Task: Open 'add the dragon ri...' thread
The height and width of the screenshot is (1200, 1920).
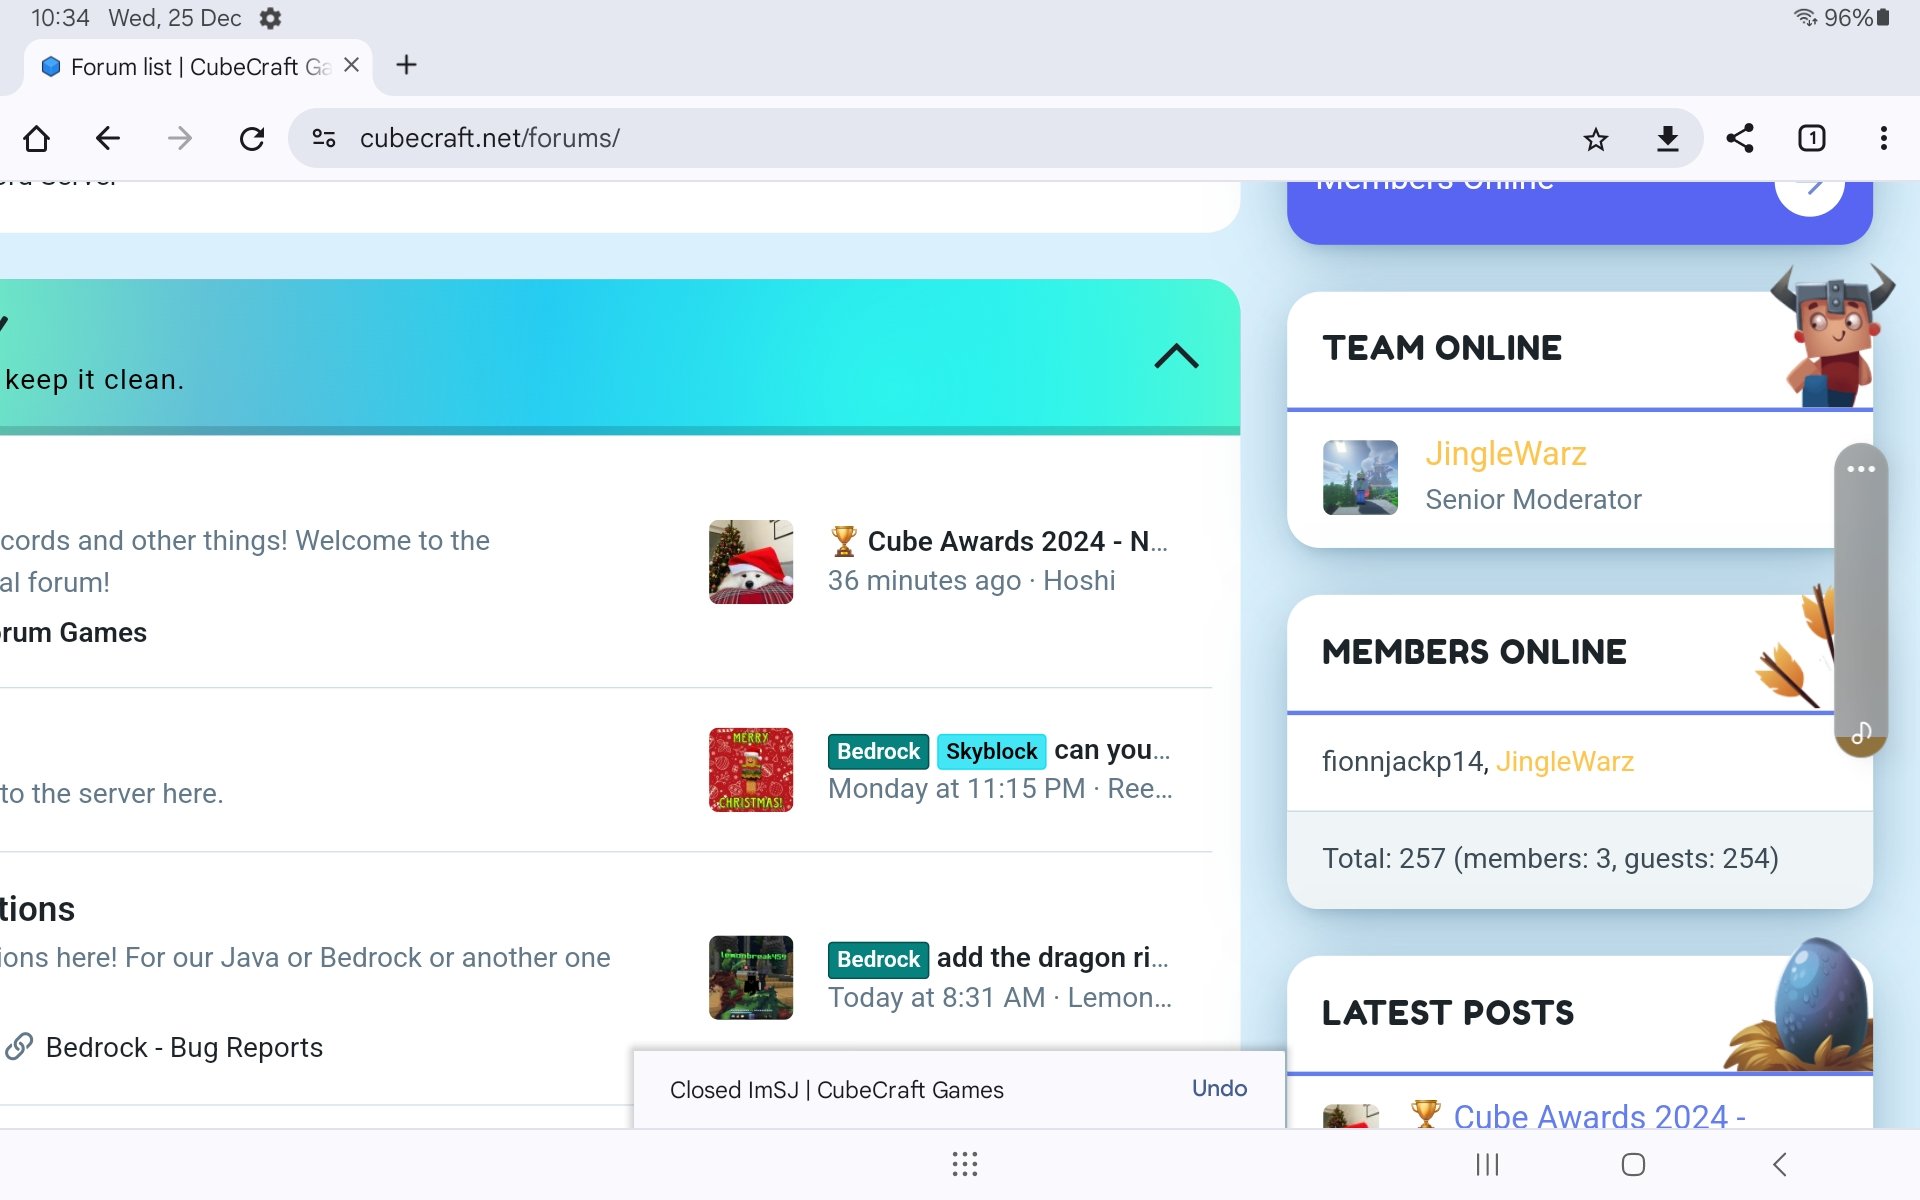Action: 1053,958
